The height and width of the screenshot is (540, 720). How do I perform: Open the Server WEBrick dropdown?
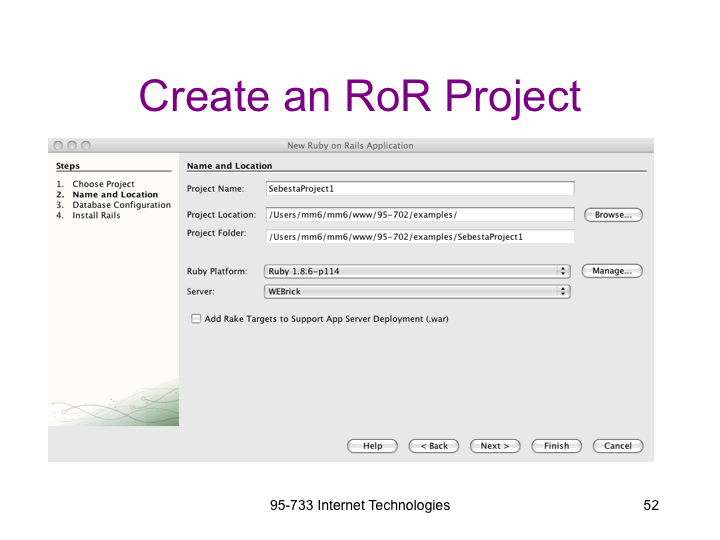[x=417, y=292]
